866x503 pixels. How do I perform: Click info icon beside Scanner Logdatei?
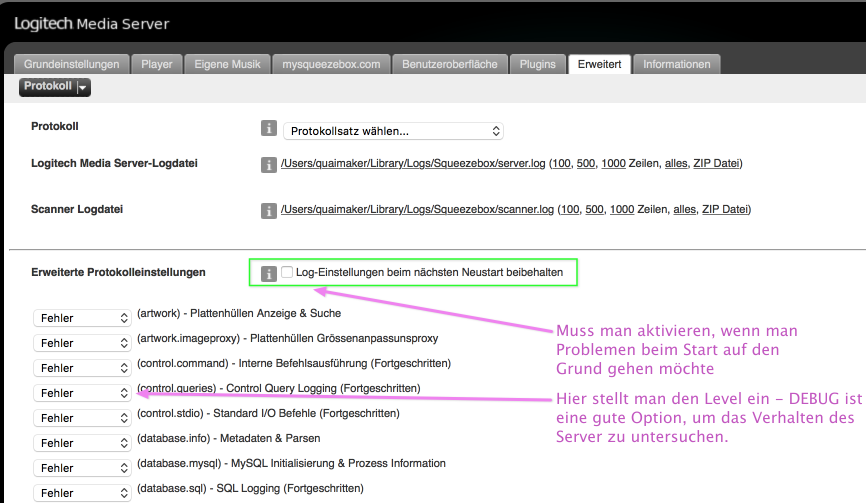tap(268, 210)
